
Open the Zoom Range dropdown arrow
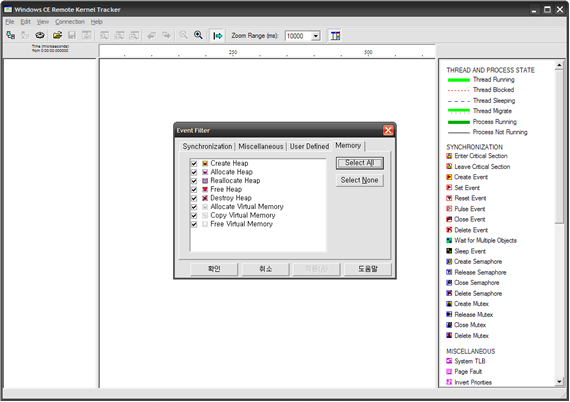[x=316, y=36]
